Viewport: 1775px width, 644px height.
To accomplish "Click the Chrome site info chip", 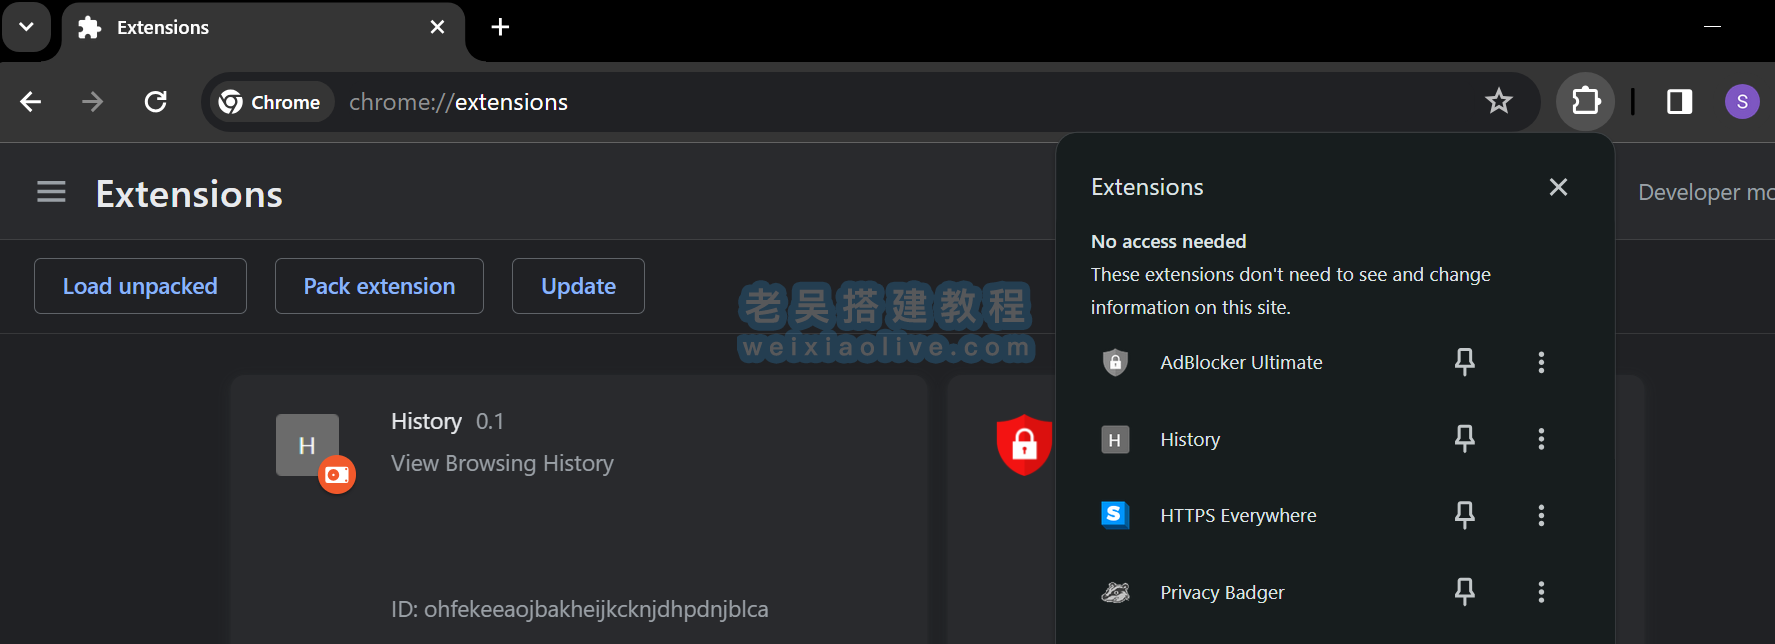I will pyautogui.click(x=271, y=102).
